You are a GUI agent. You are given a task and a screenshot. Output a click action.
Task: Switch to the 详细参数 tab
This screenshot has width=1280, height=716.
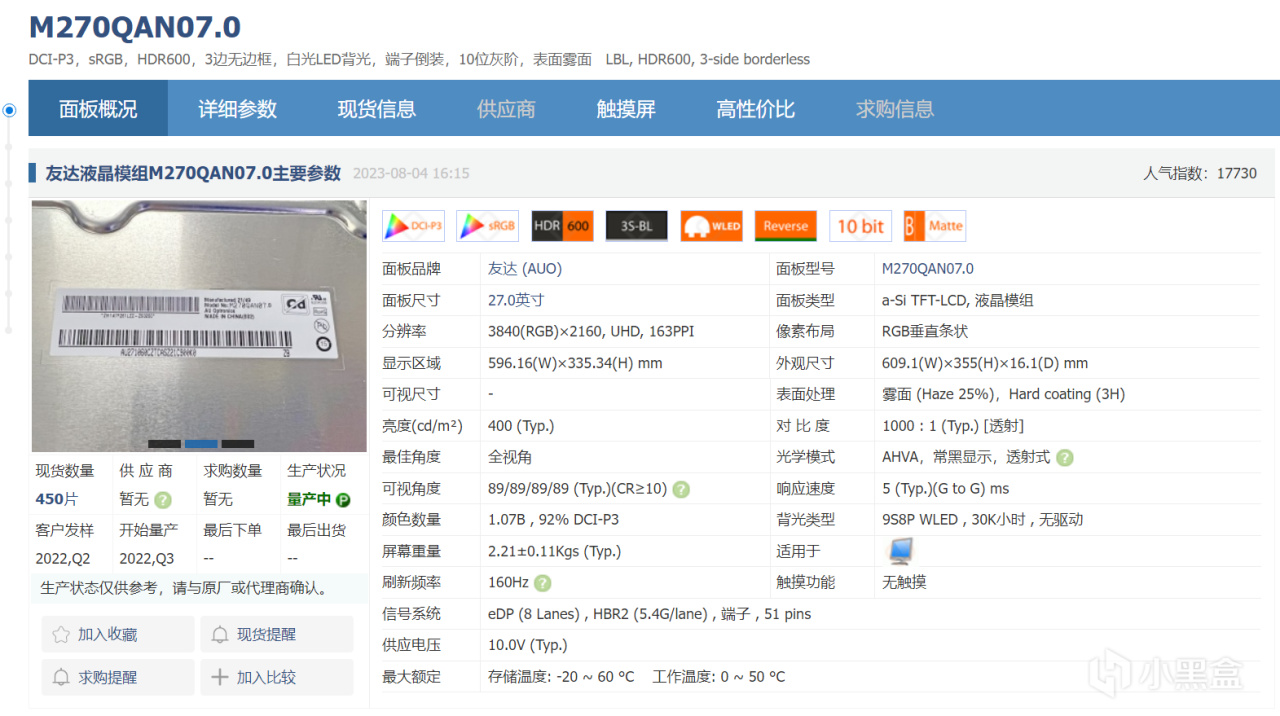[237, 109]
